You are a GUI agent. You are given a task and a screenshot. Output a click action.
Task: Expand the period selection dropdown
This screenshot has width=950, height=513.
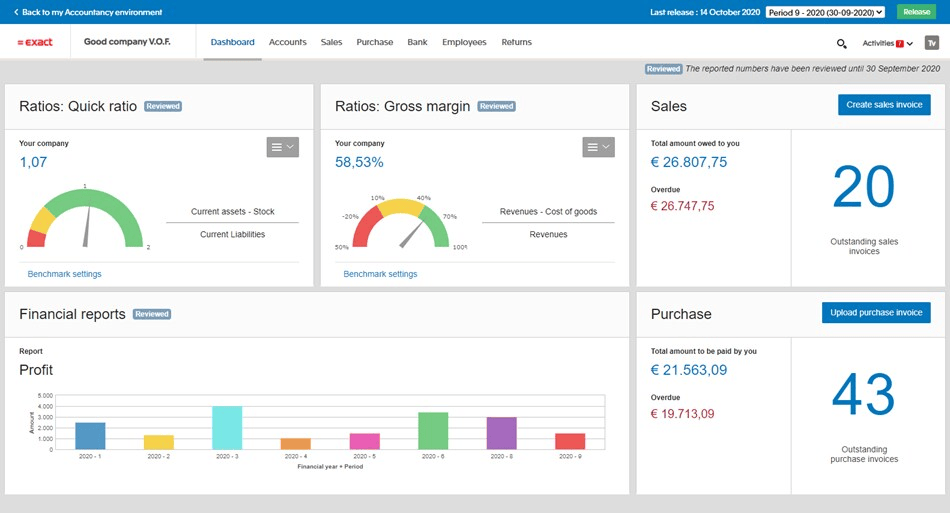(825, 12)
